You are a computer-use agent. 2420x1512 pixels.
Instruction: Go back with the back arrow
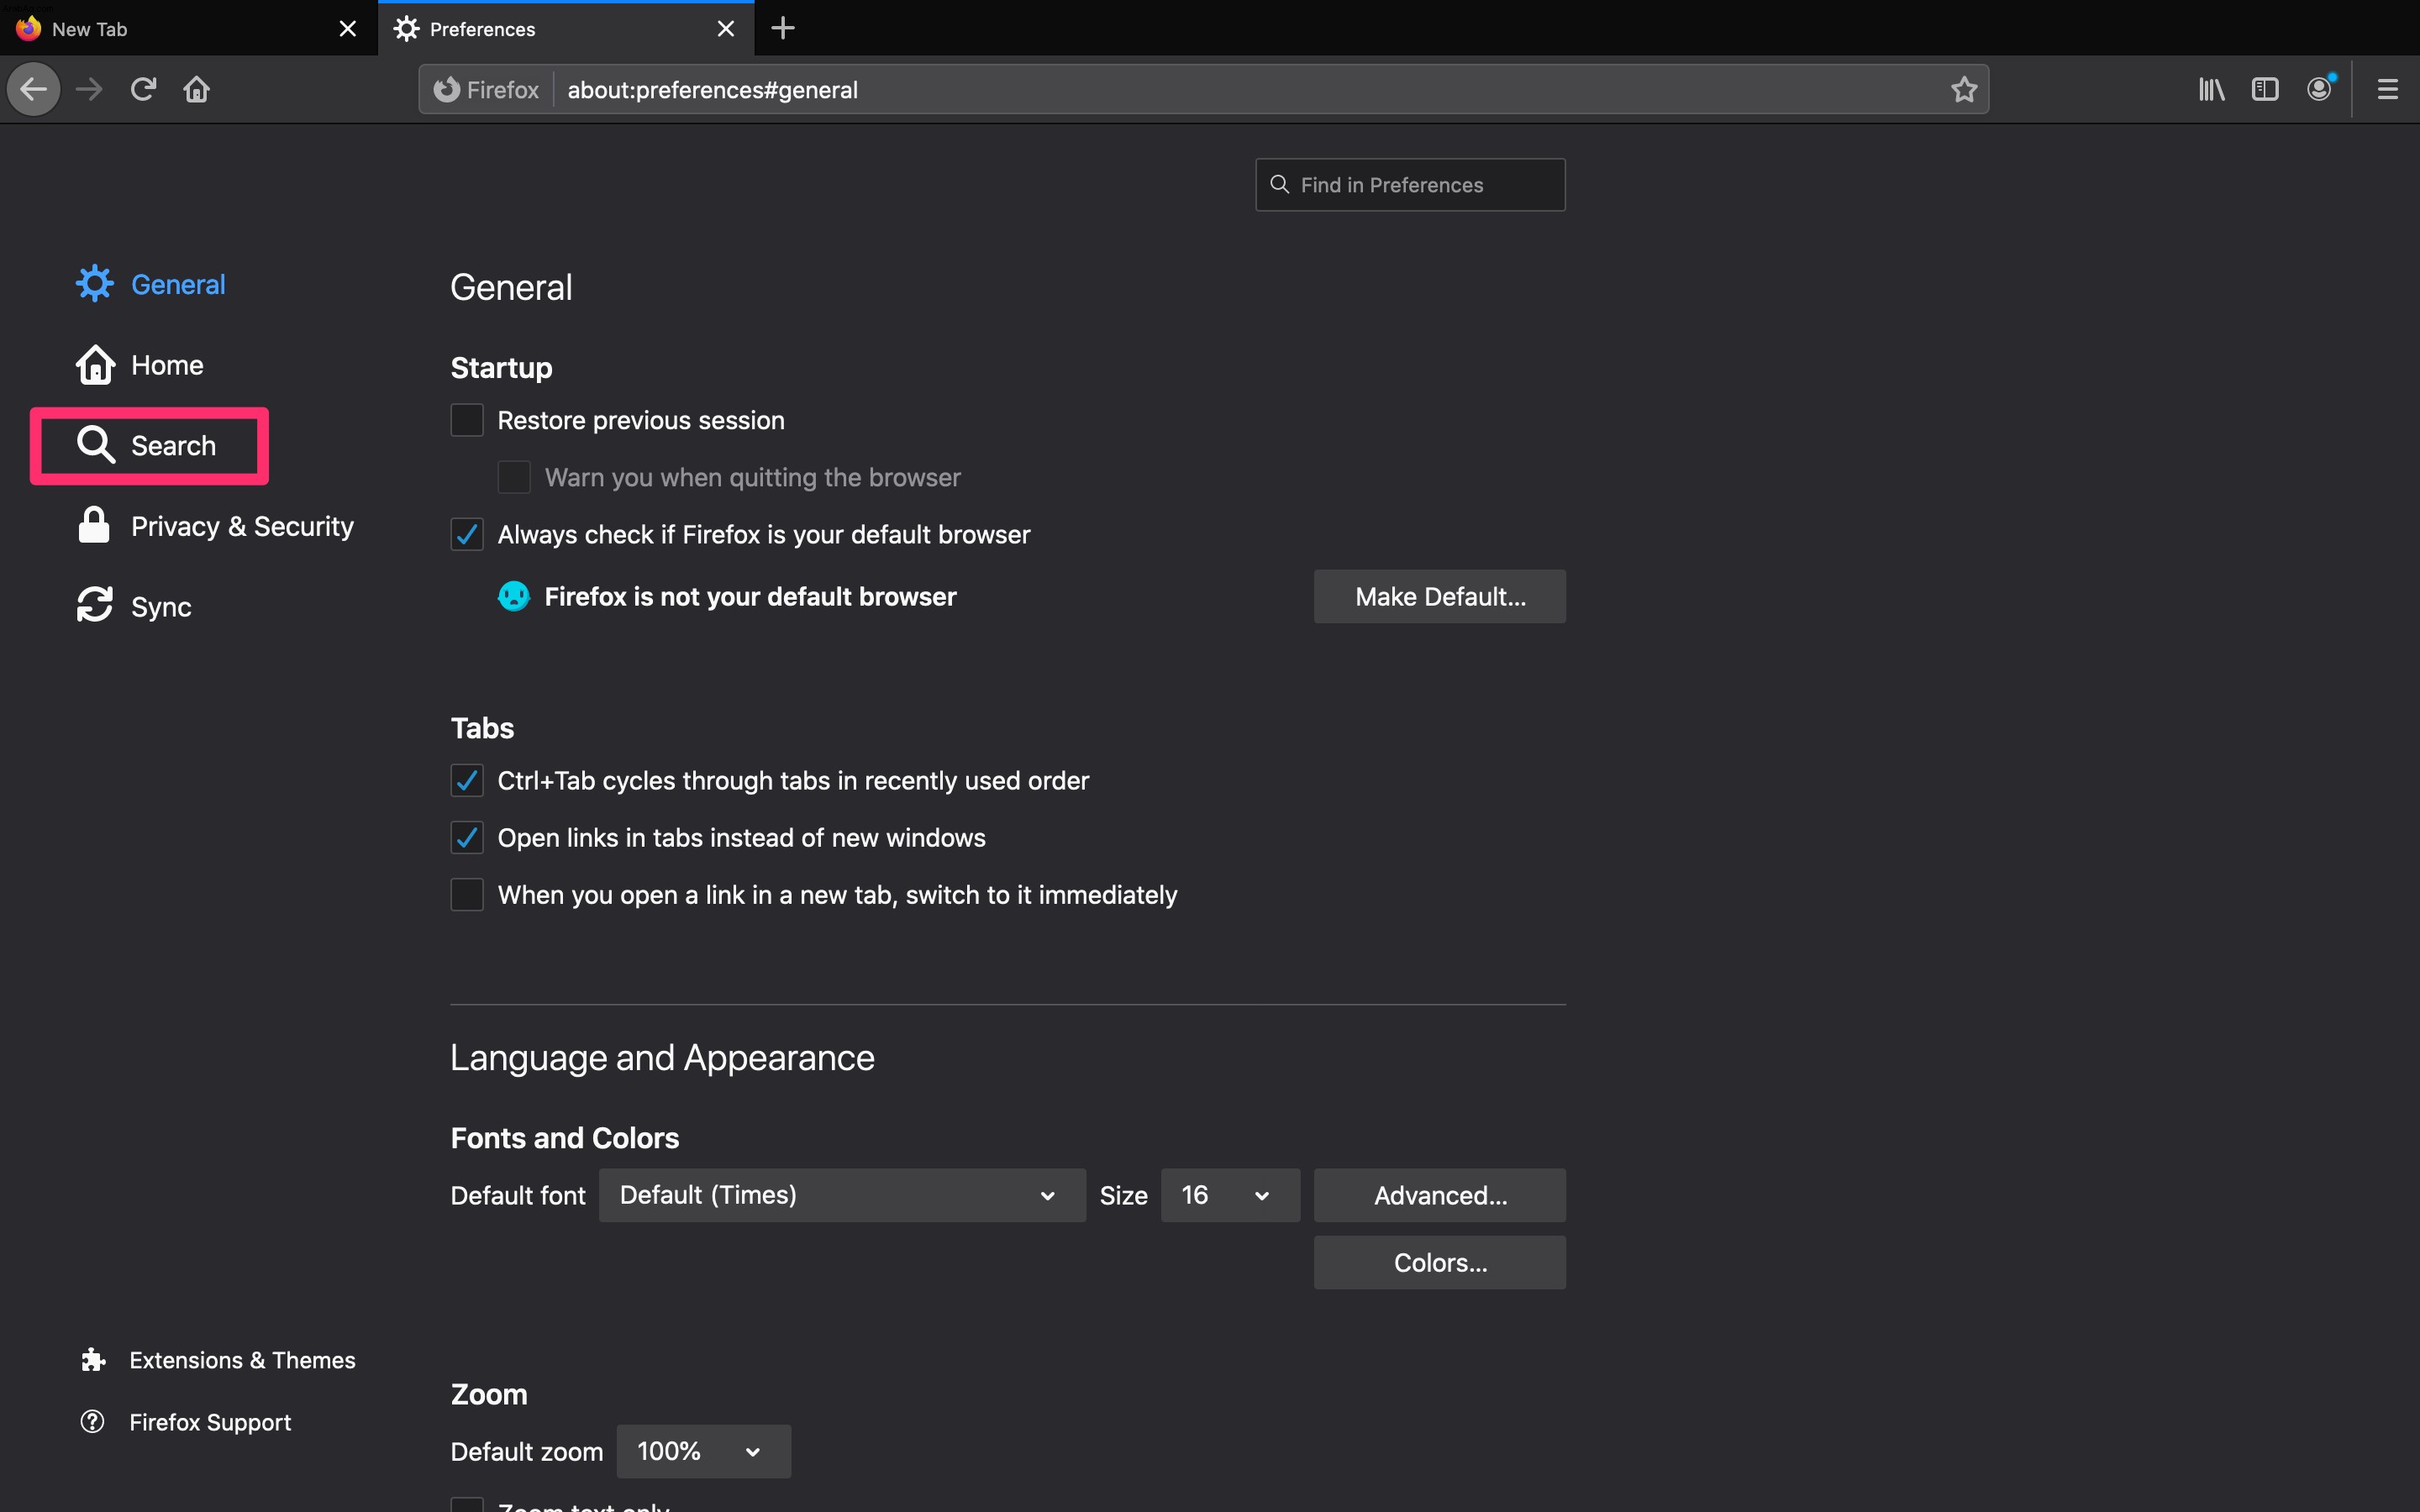tap(34, 90)
